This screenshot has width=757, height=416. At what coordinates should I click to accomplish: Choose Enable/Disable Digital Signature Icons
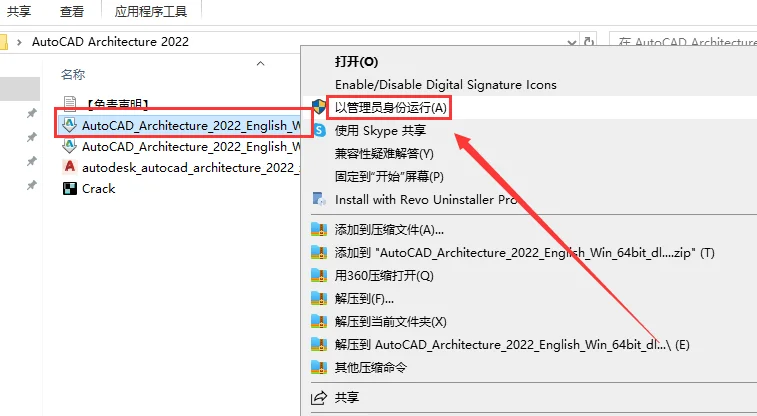445,85
